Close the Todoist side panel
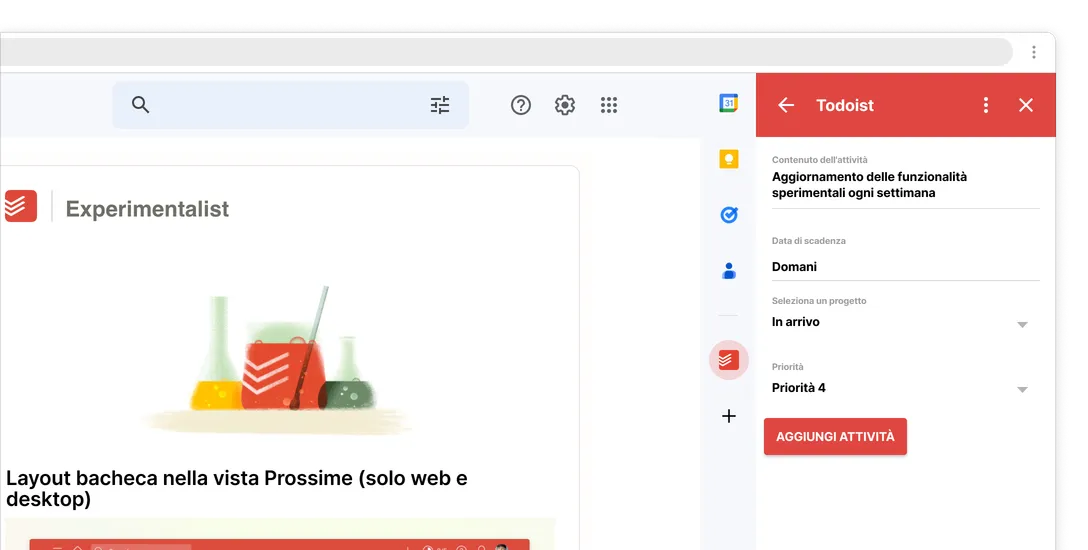 1026,105
